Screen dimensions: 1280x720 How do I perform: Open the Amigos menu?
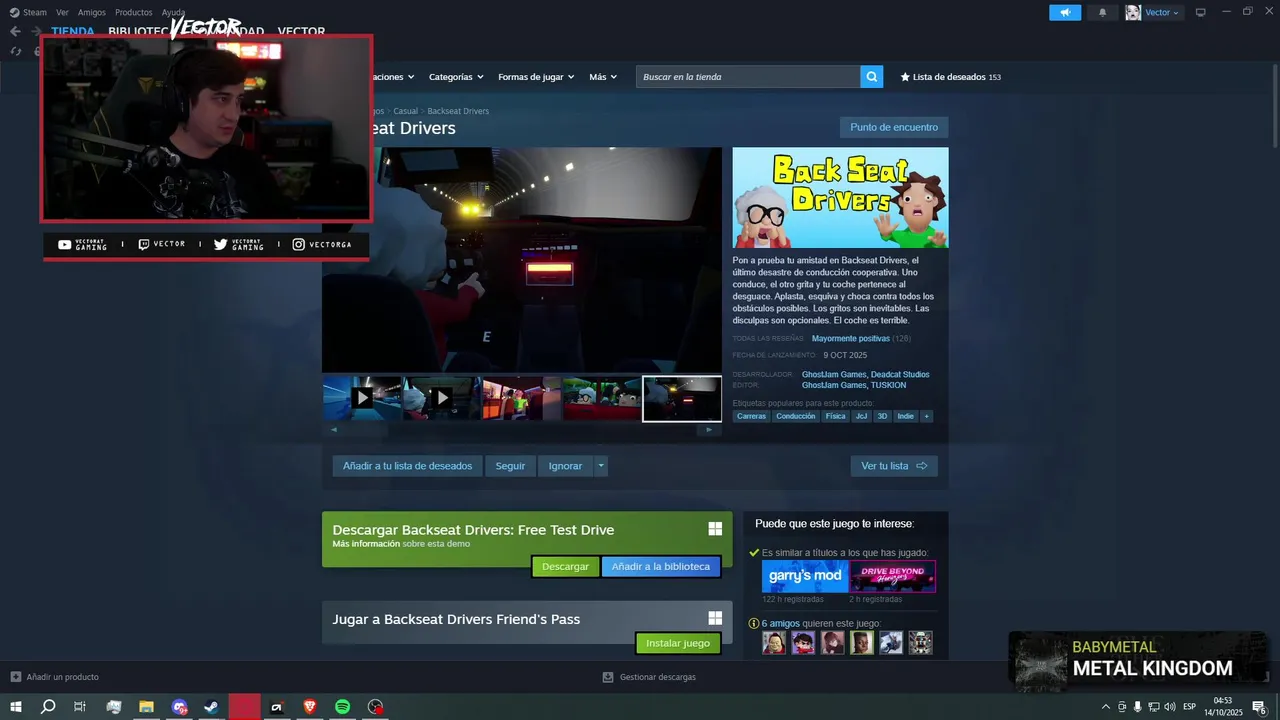click(x=92, y=12)
